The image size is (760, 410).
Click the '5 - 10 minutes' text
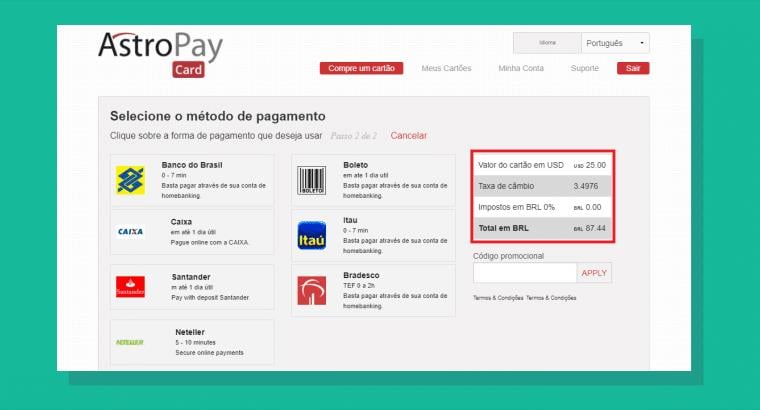click(195, 343)
